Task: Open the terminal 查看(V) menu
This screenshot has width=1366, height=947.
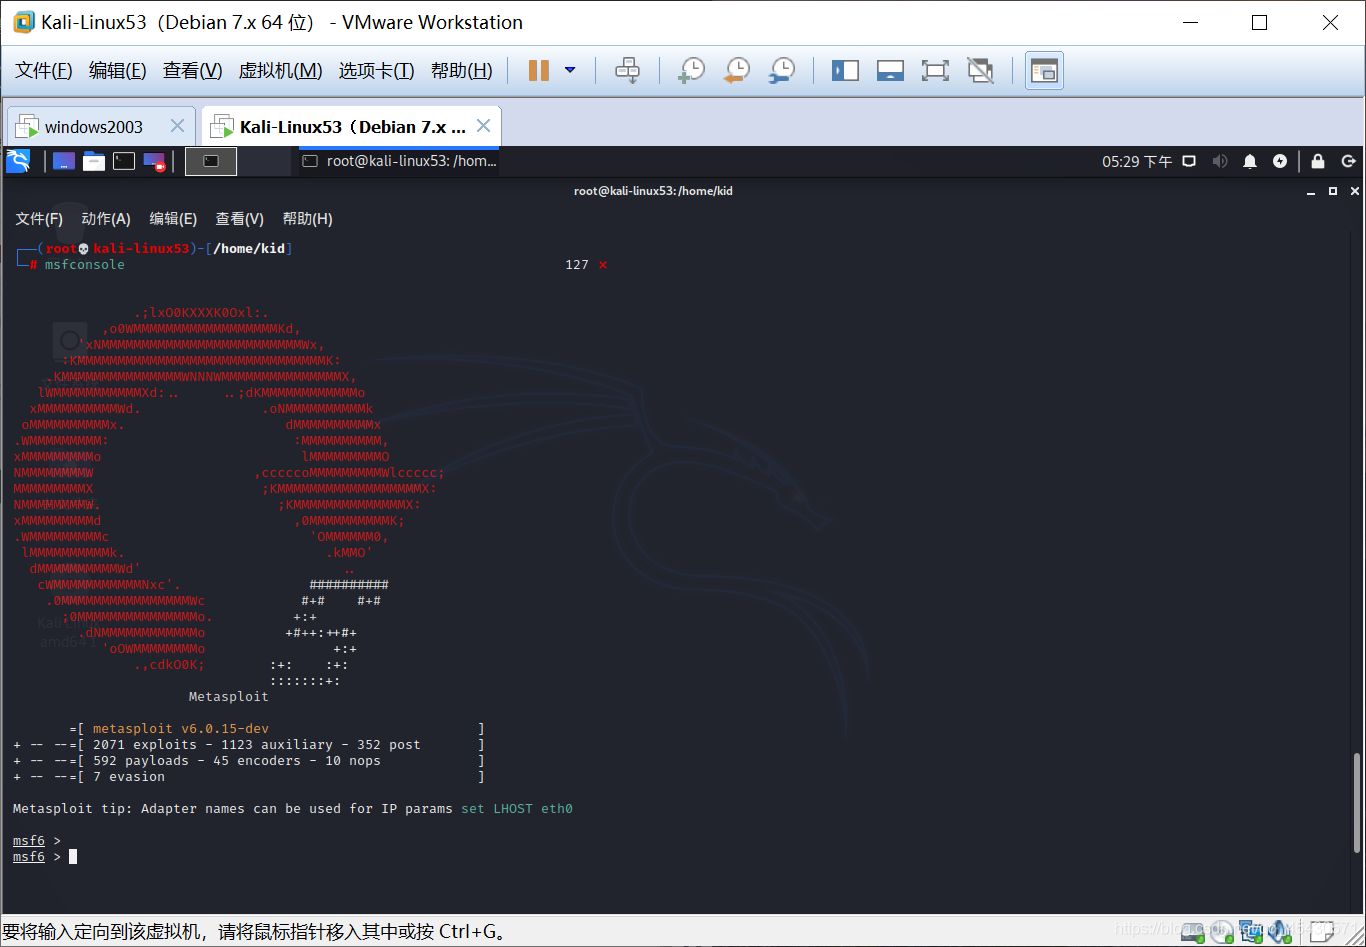Action: 239,219
